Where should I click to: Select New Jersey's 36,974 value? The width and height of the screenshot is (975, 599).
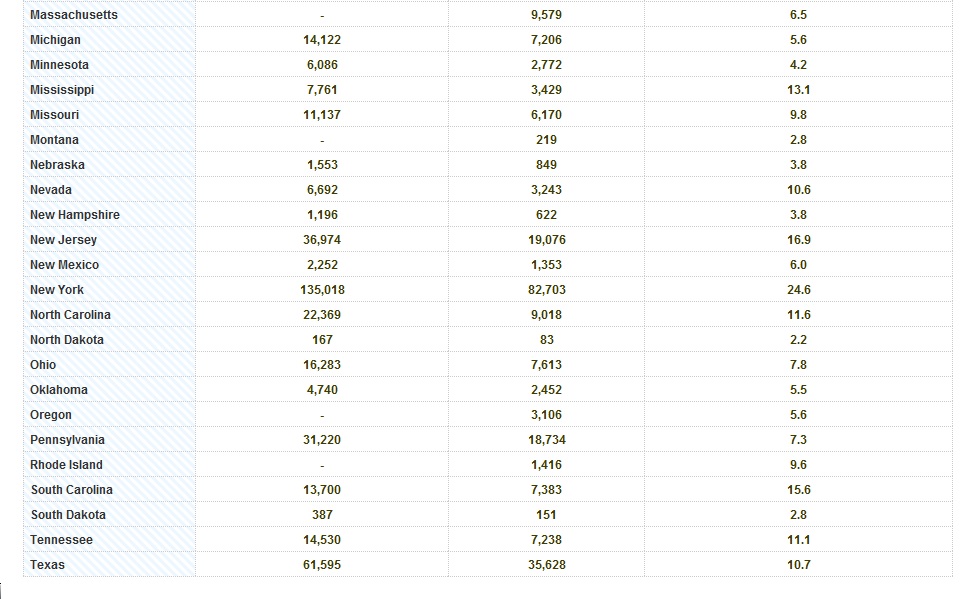pyautogui.click(x=322, y=239)
